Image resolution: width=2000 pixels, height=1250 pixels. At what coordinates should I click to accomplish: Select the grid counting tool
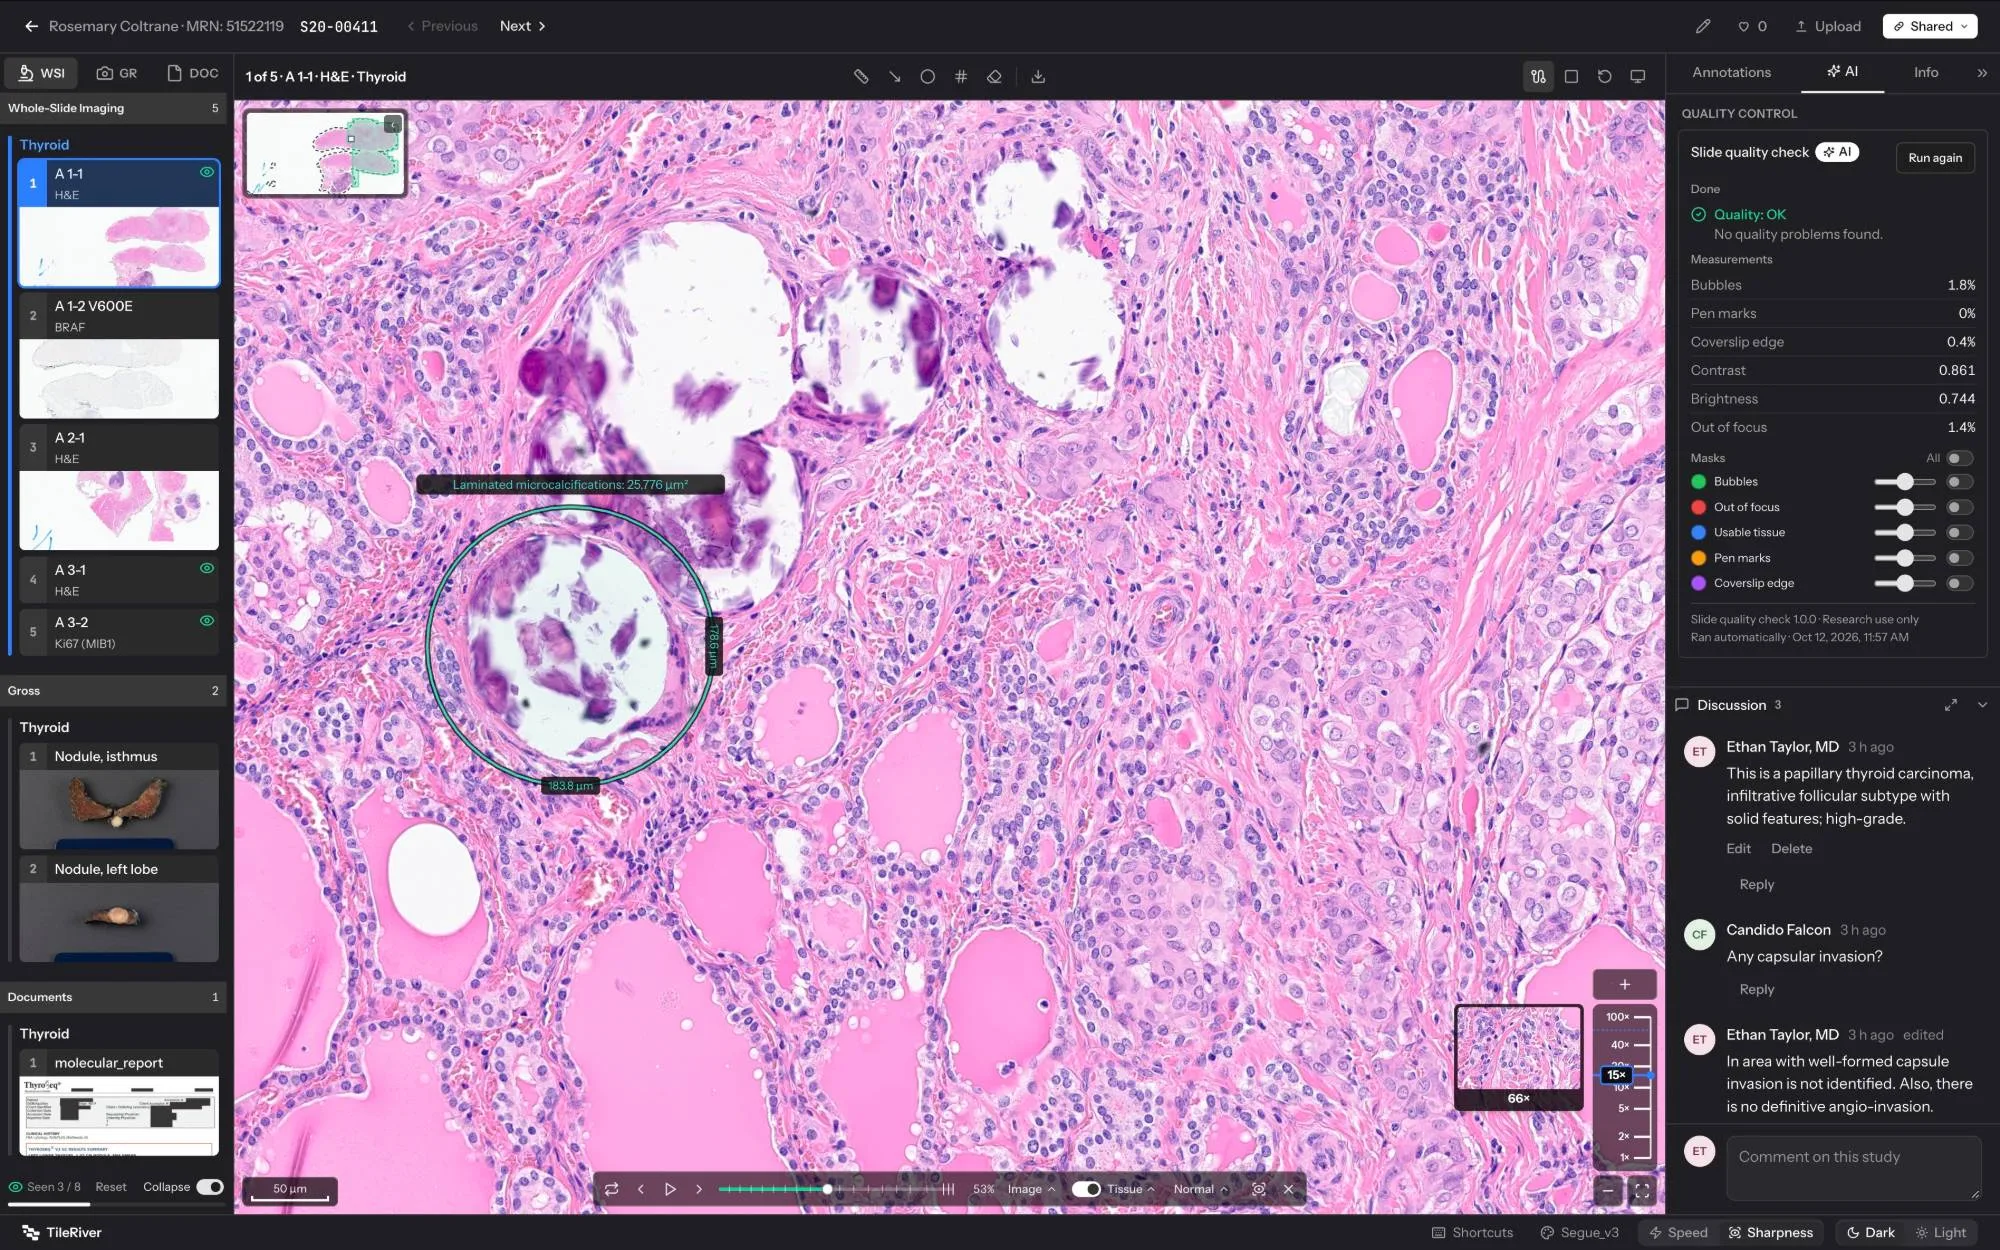tap(961, 76)
